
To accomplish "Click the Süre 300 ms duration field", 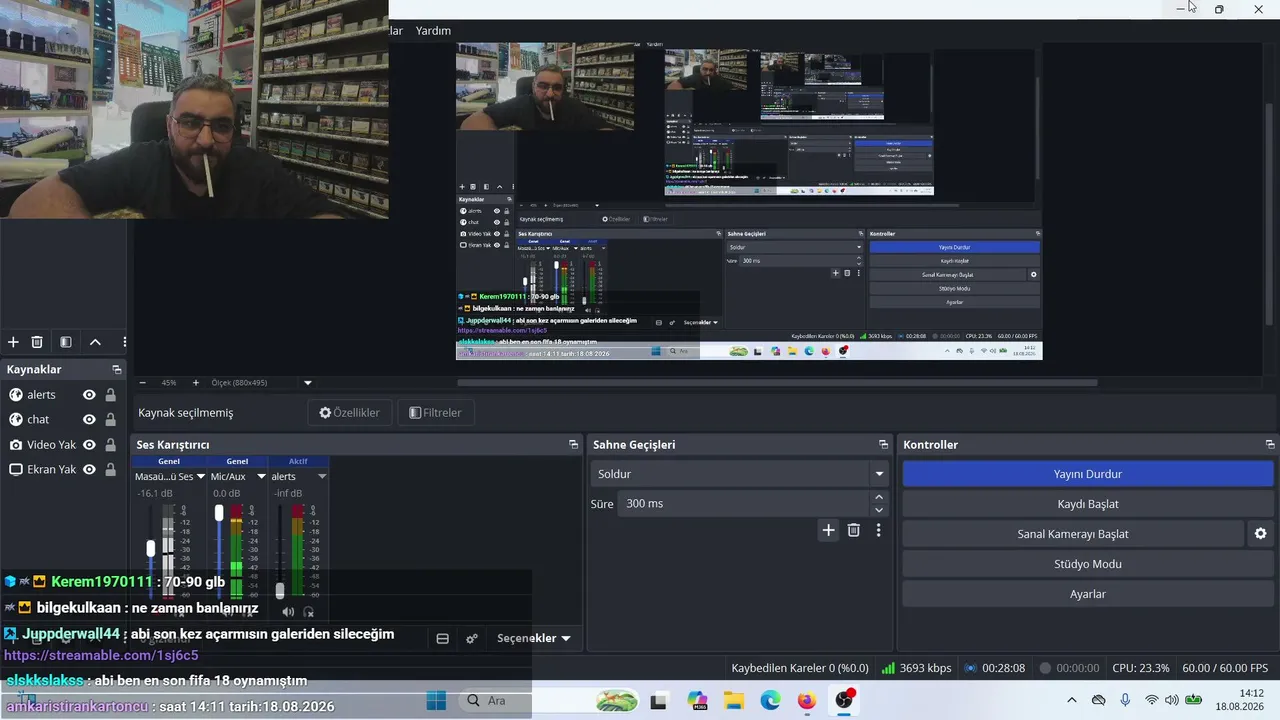I will pyautogui.click(x=743, y=504).
